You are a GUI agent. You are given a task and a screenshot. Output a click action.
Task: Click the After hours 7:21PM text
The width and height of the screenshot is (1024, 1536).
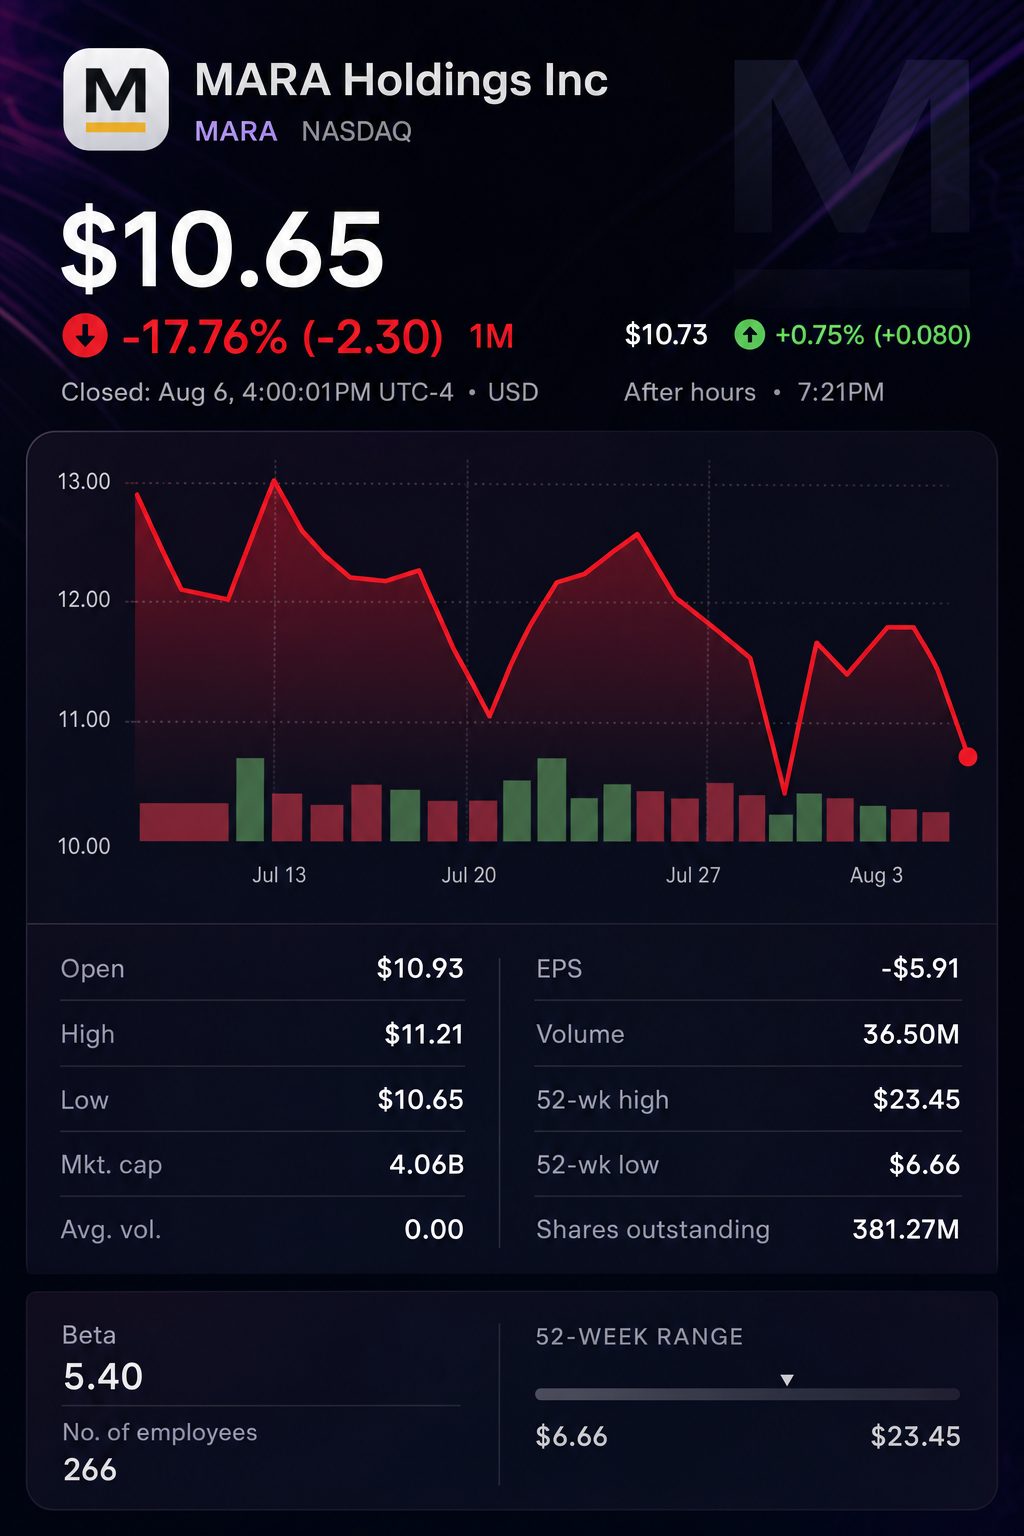tap(754, 392)
